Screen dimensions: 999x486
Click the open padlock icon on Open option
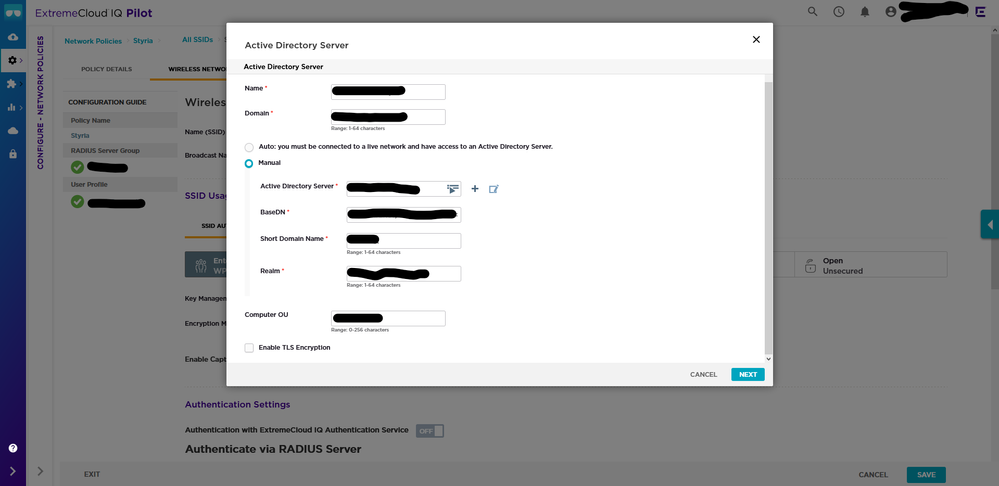tap(810, 266)
